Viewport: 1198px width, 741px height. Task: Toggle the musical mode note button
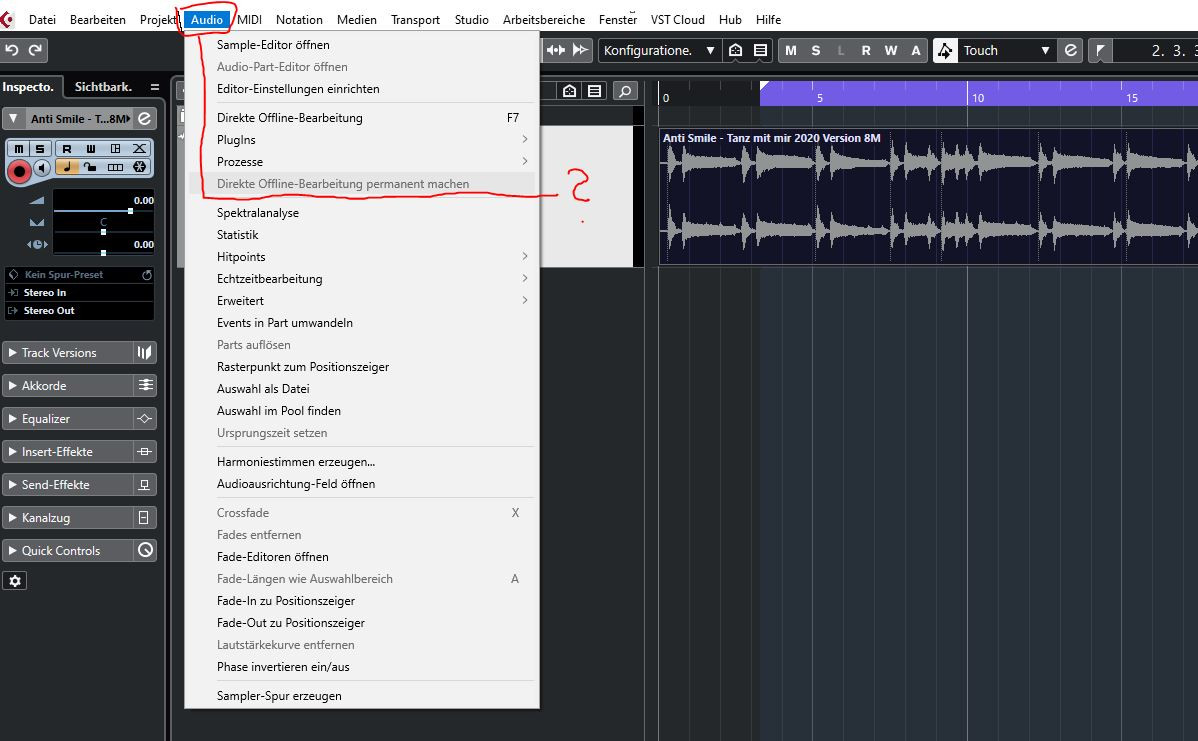66,167
